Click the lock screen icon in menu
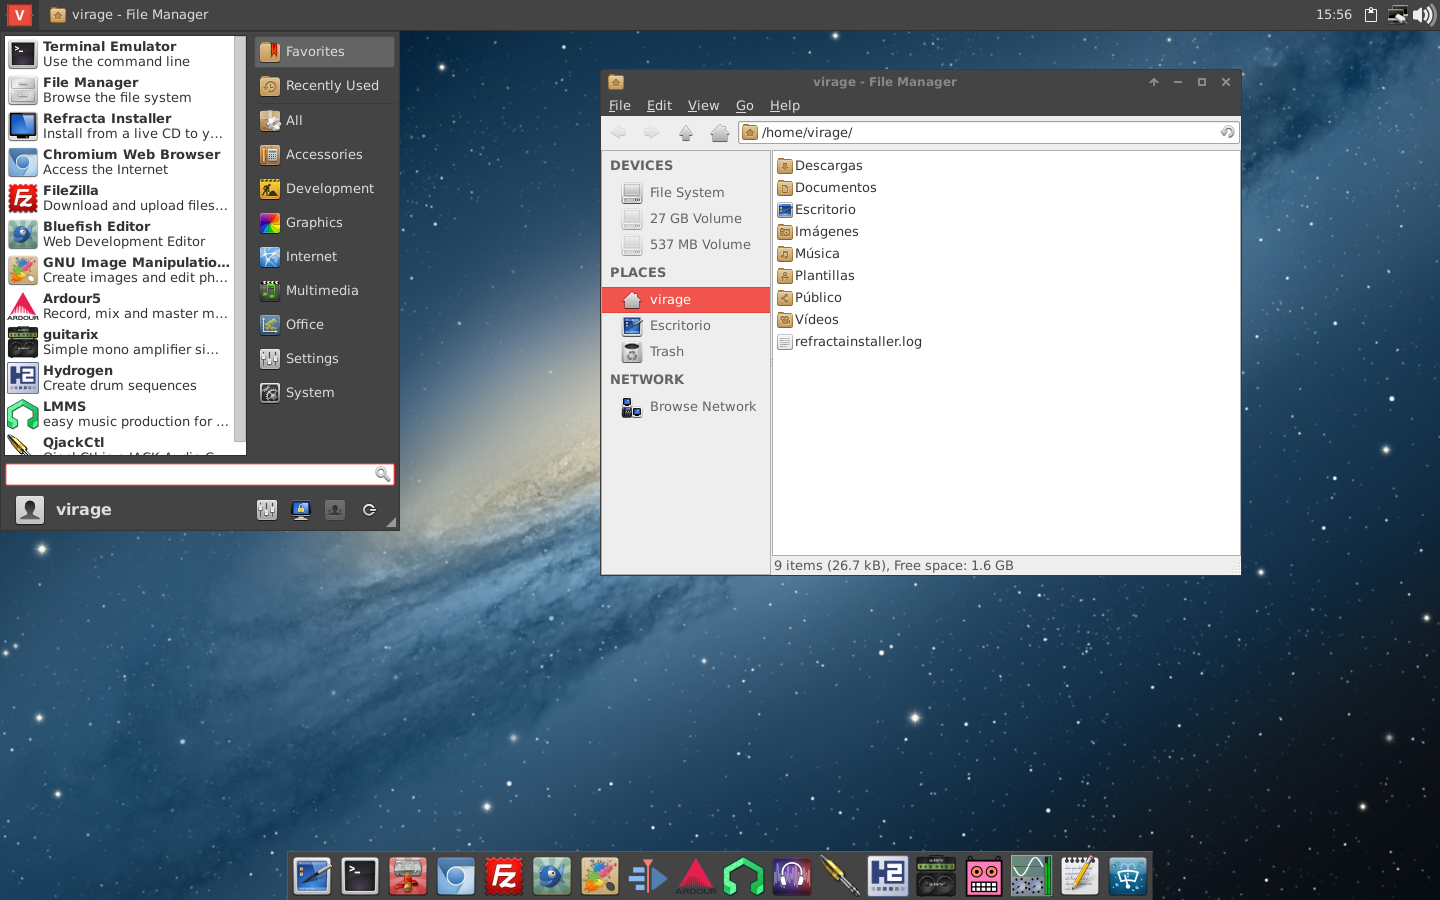 [301, 510]
